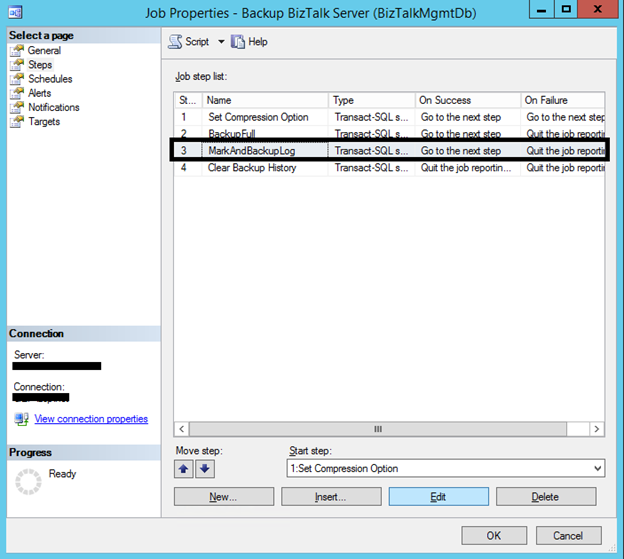Viewport: 624px width, 559px height.
Task: Close the Job Properties window
Action: click(598, 10)
